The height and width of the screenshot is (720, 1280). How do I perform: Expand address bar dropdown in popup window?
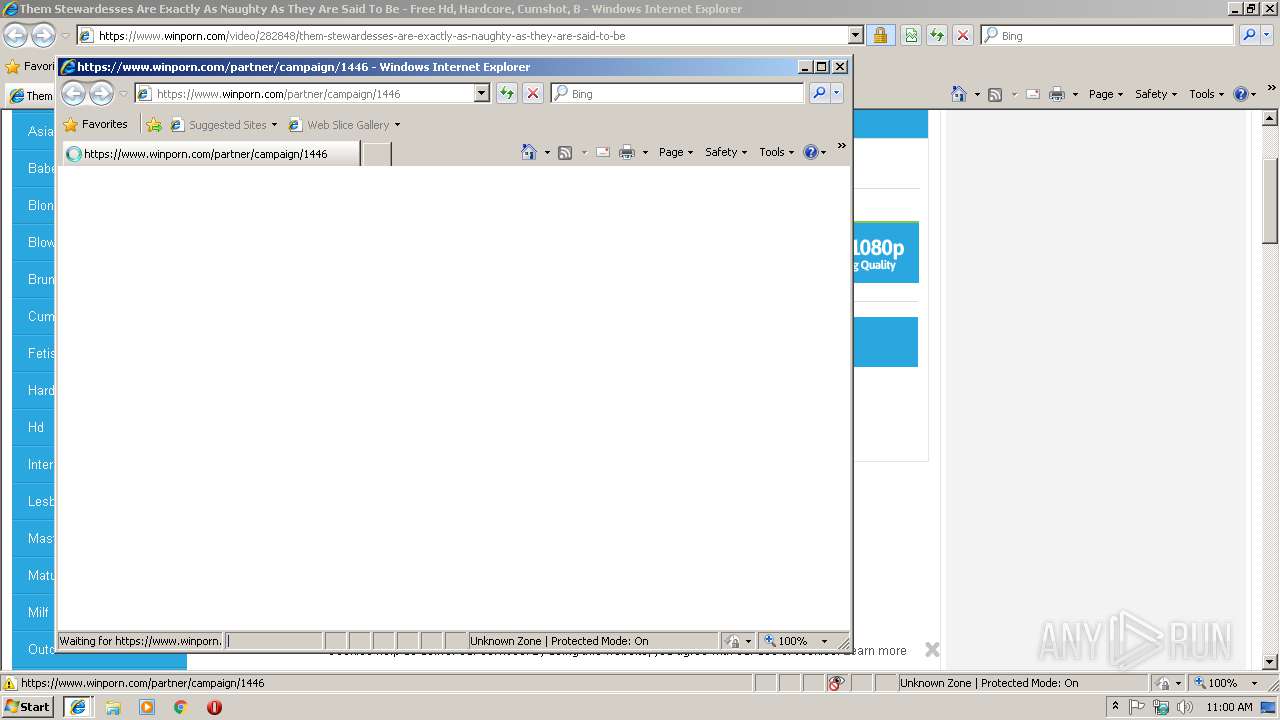482,93
